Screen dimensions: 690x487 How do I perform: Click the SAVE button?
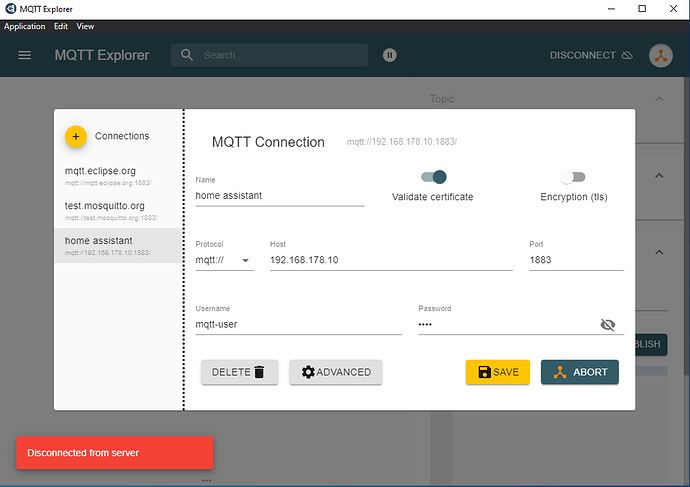tap(498, 372)
